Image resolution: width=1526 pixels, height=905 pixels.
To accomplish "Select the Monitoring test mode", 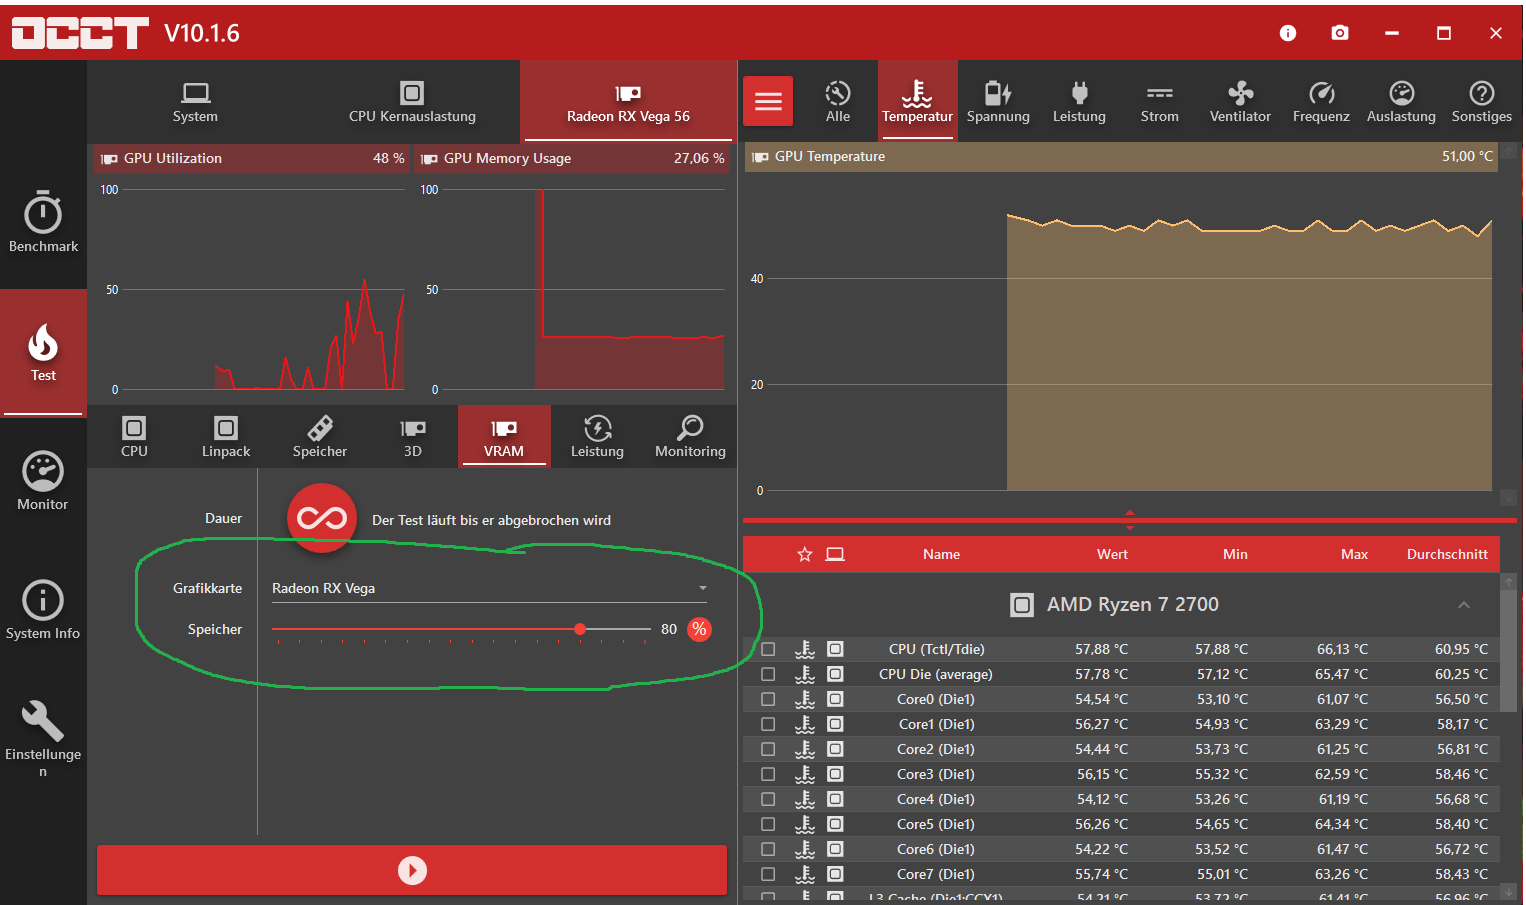I will (x=690, y=437).
